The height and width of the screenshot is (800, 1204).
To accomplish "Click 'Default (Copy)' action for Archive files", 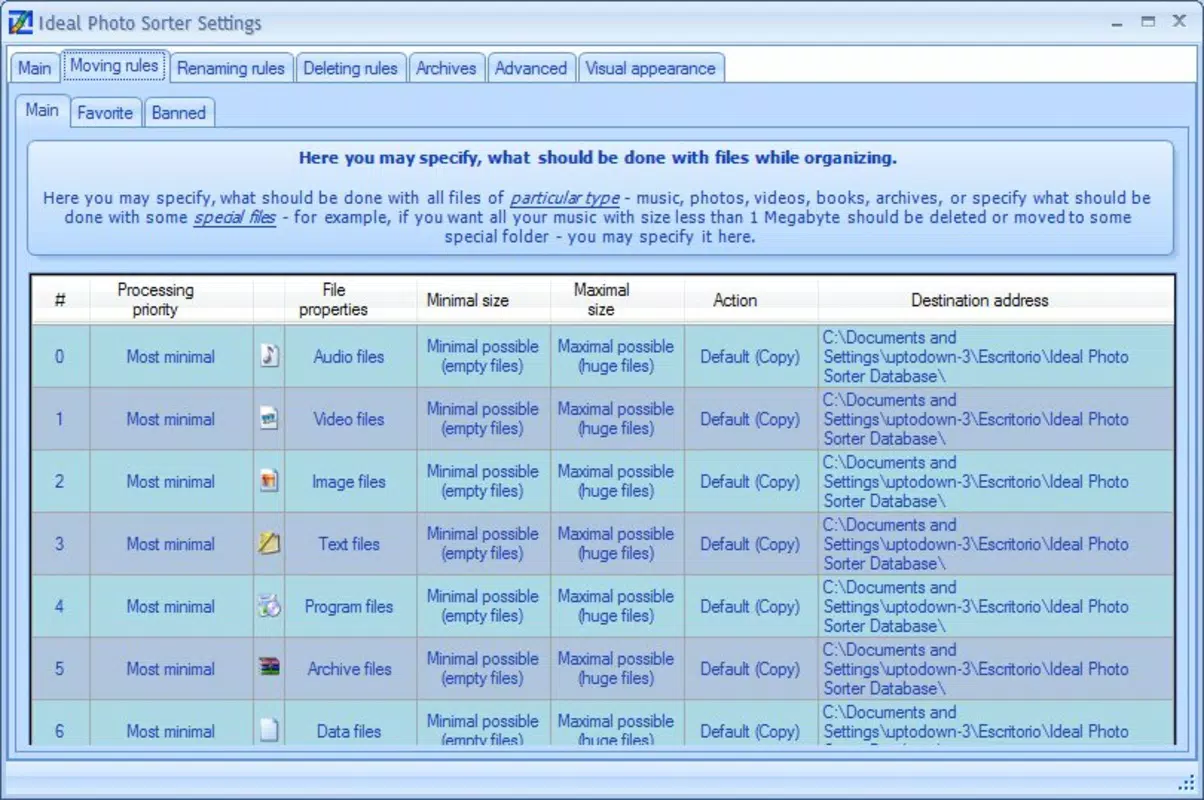I will point(751,669).
